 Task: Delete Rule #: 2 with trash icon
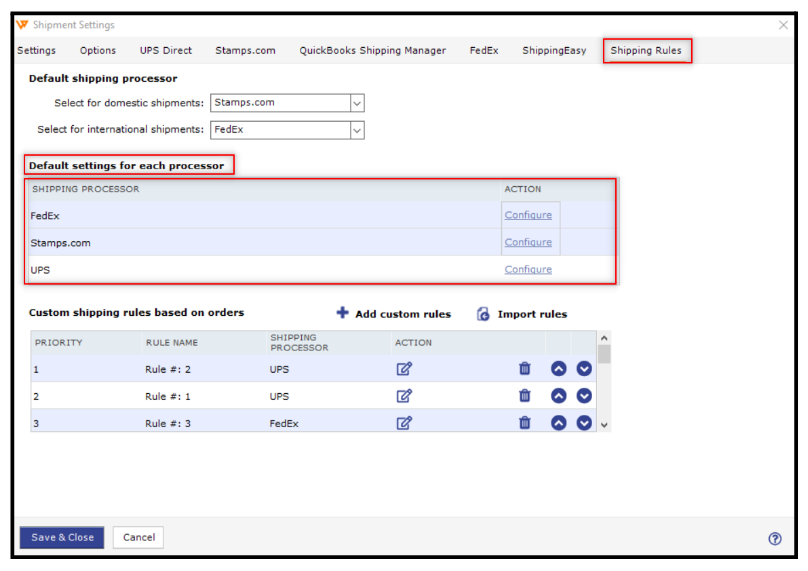[525, 369]
